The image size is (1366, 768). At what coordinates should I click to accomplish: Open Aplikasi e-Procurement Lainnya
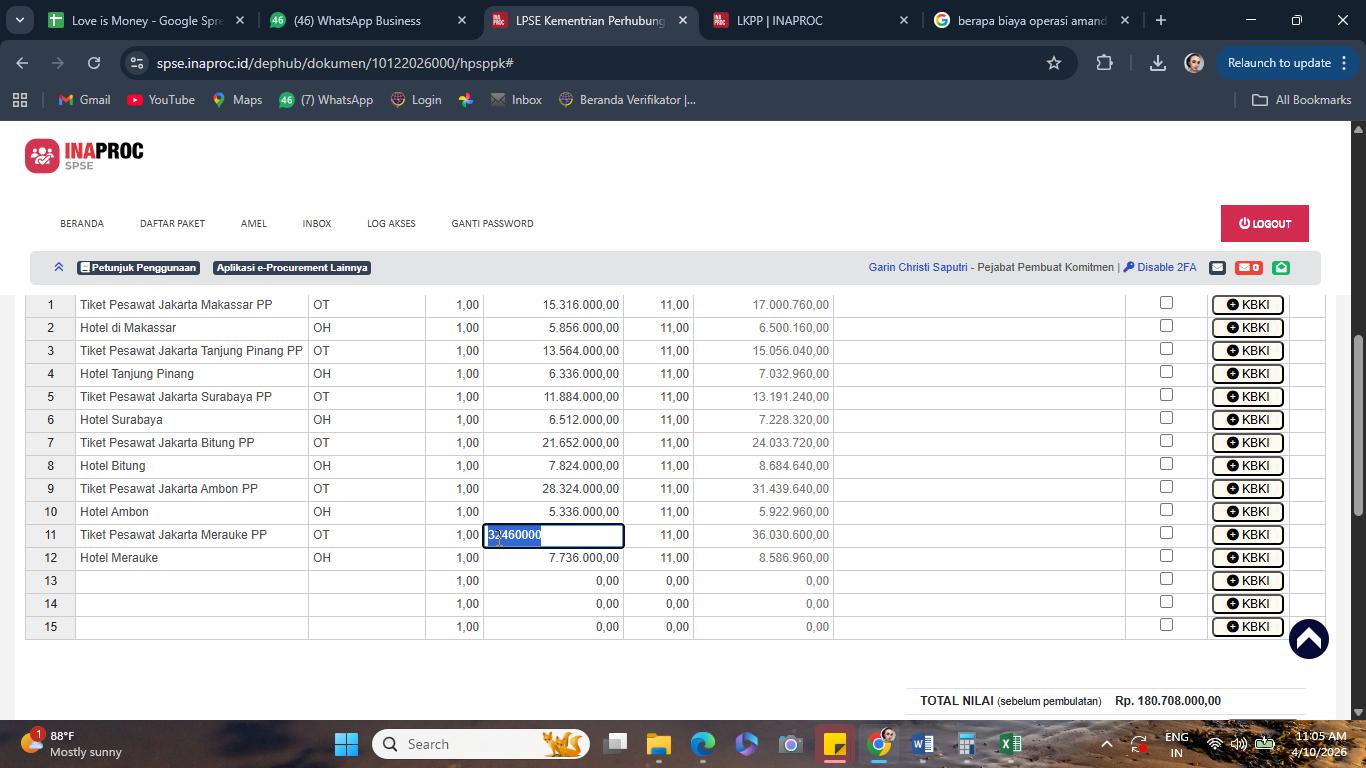point(292,267)
